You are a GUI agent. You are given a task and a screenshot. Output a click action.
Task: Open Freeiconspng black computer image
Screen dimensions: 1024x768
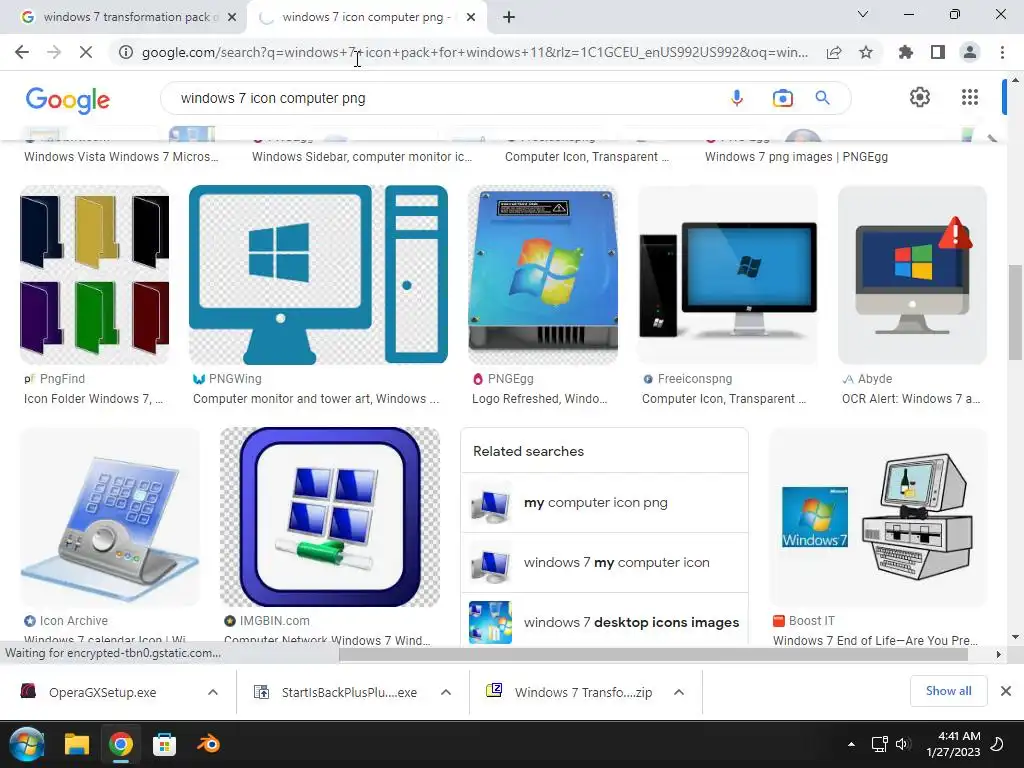(x=728, y=275)
